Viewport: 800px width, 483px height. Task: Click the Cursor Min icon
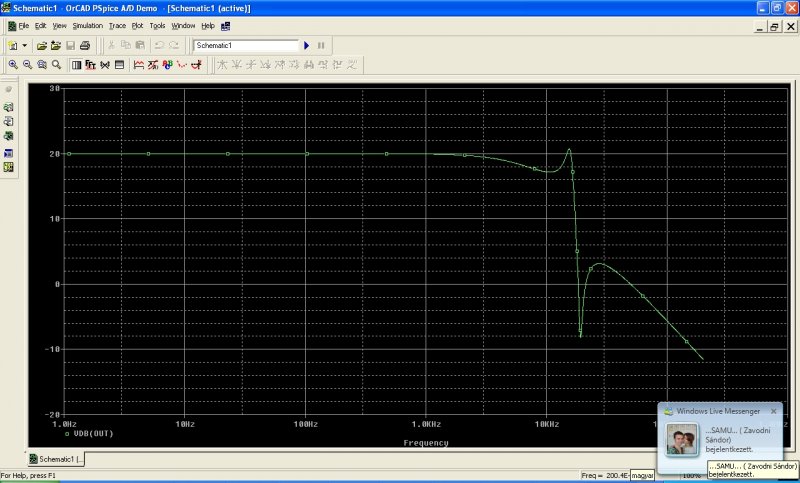coord(265,65)
